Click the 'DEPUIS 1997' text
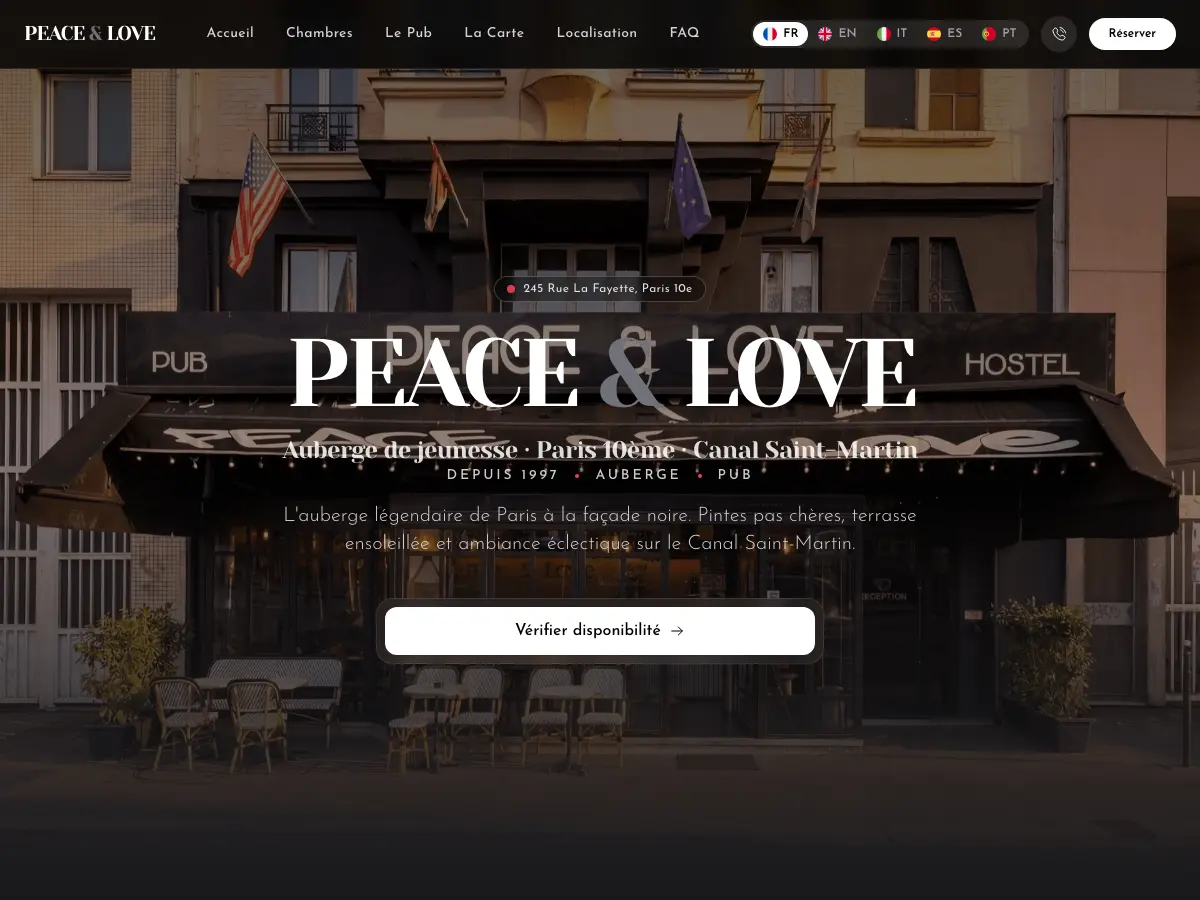1200x900 pixels. 503,474
